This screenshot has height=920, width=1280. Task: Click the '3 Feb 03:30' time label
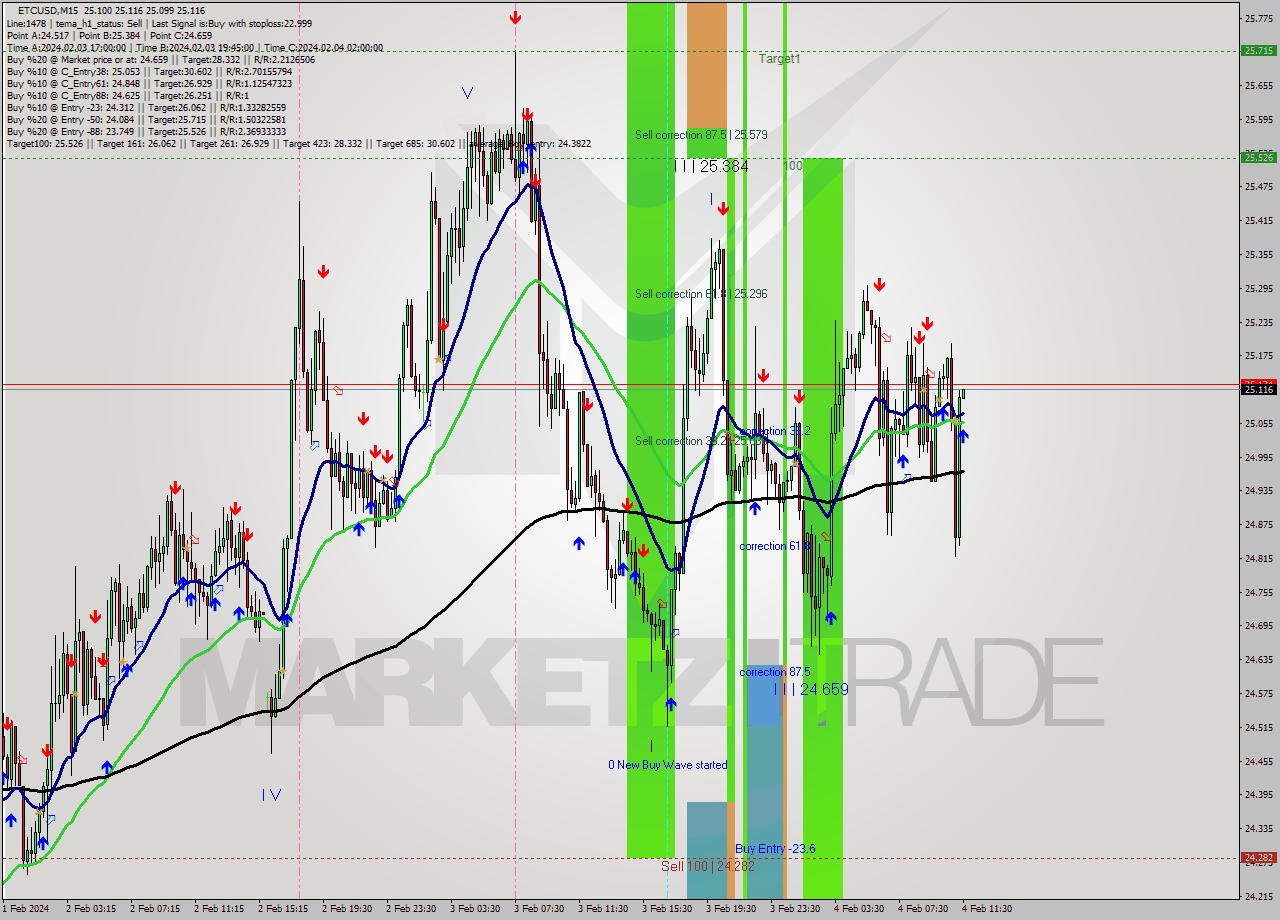tap(475, 909)
